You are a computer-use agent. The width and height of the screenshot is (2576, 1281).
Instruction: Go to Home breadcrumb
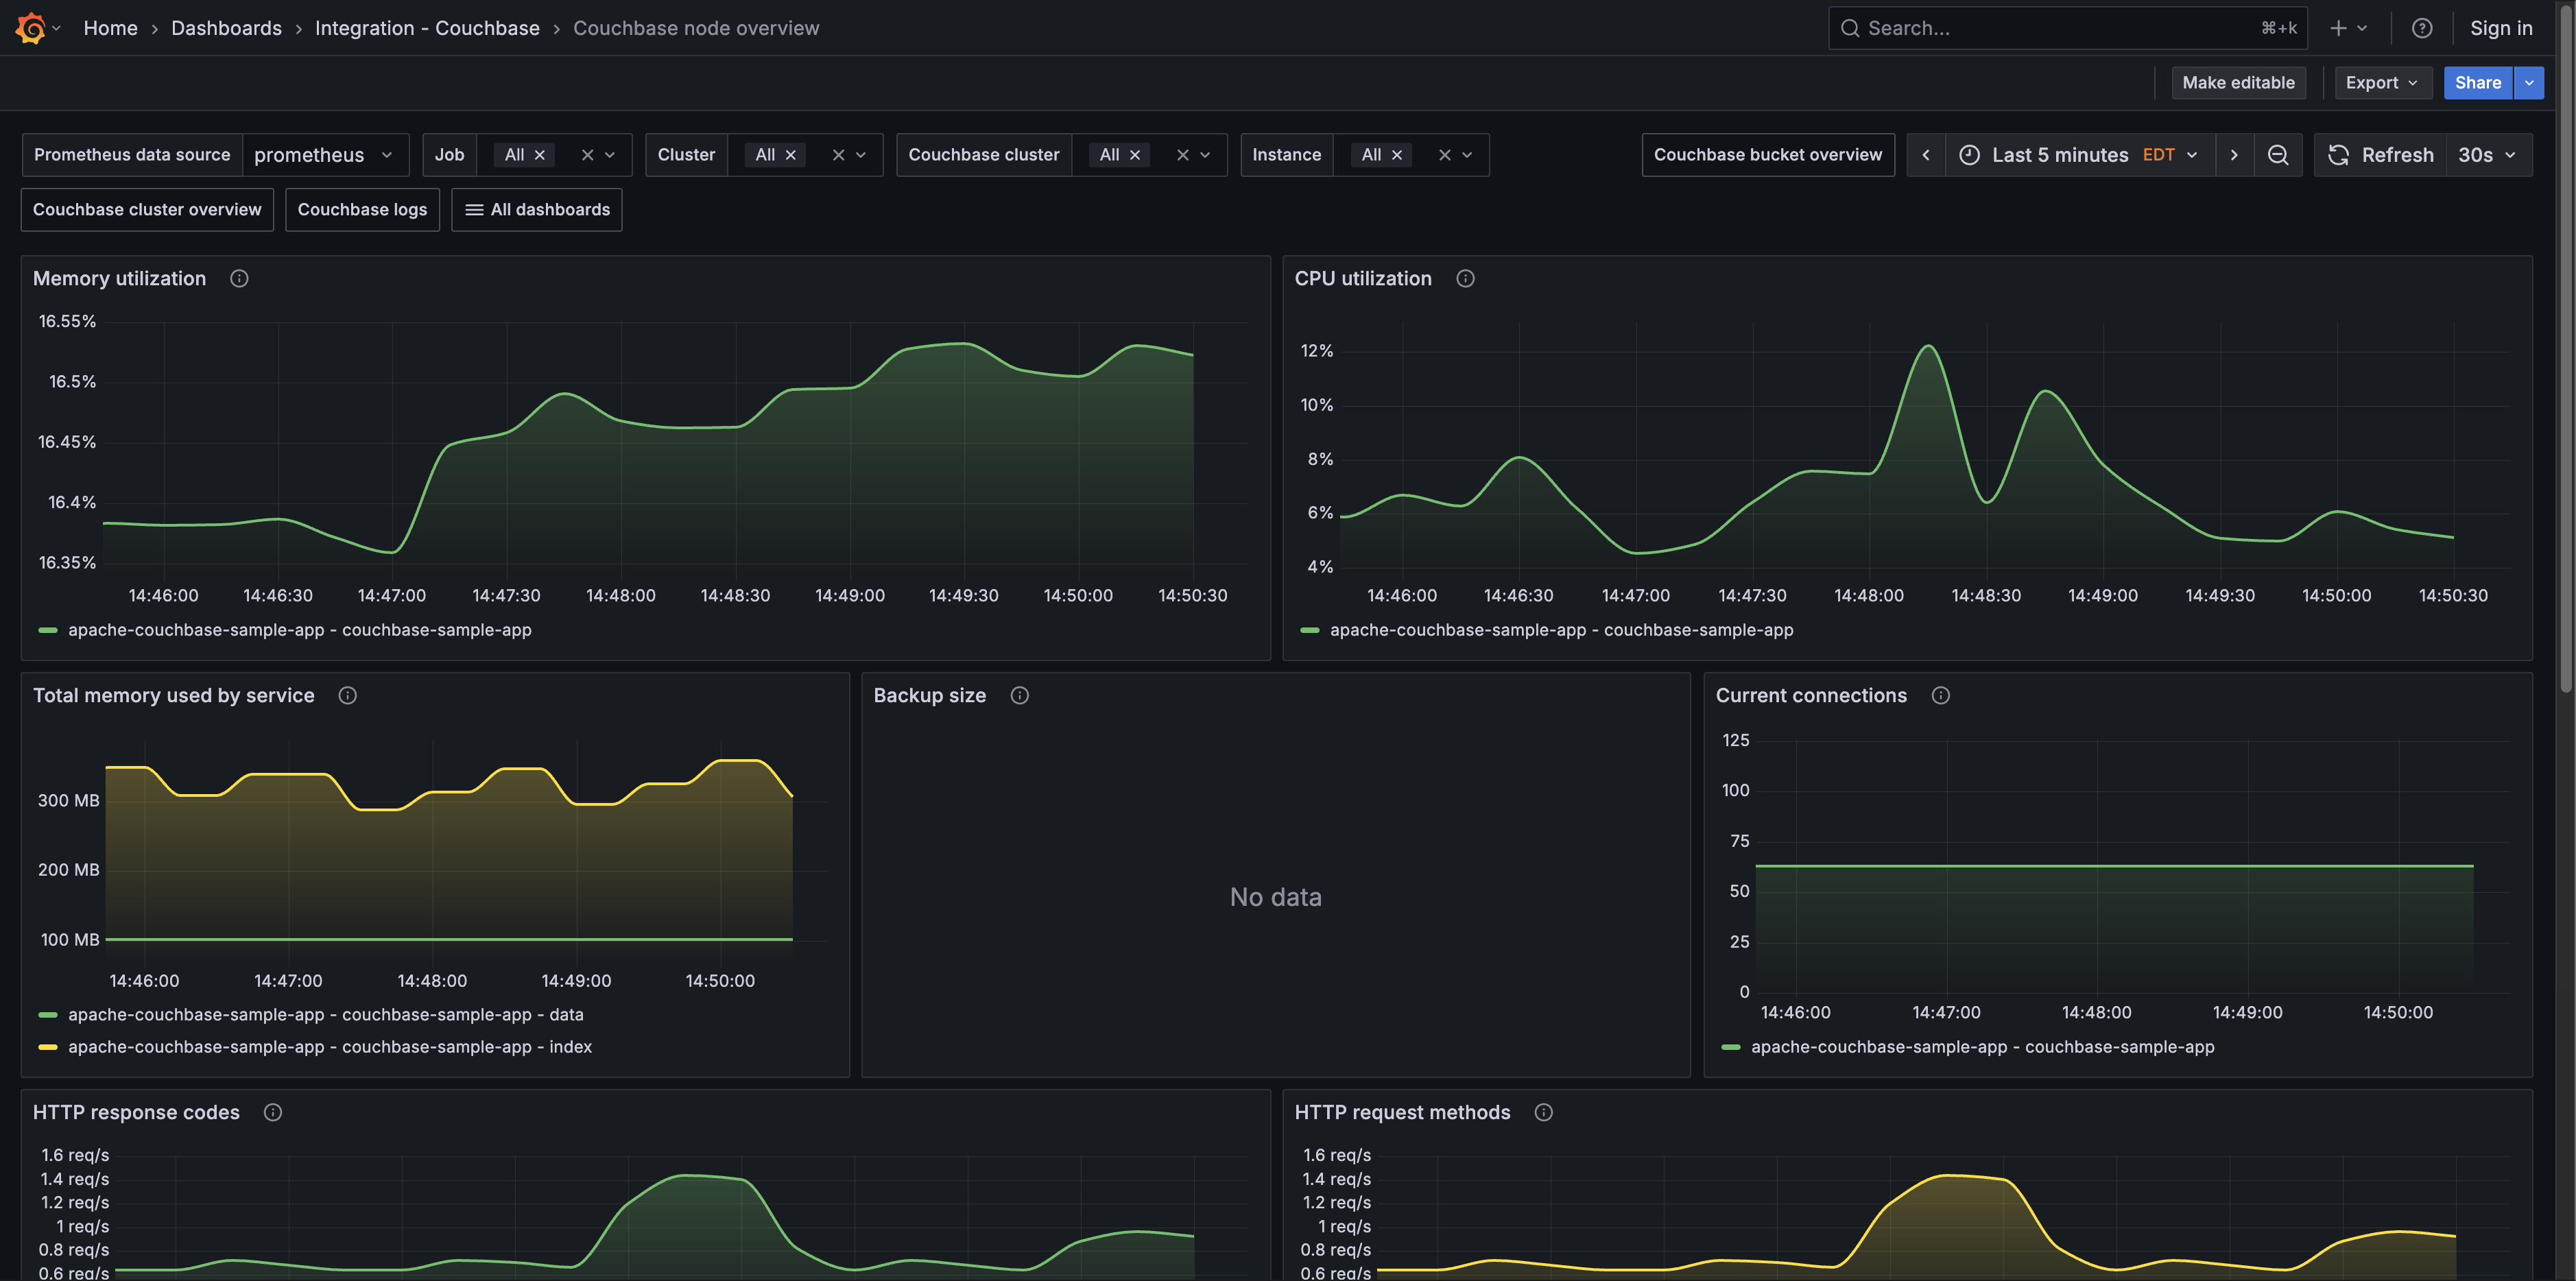pos(110,28)
